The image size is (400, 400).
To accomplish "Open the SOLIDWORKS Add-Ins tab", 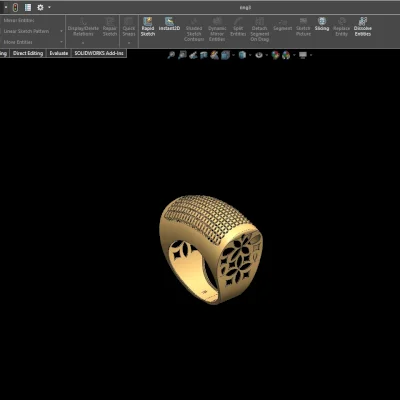I will [x=99, y=53].
